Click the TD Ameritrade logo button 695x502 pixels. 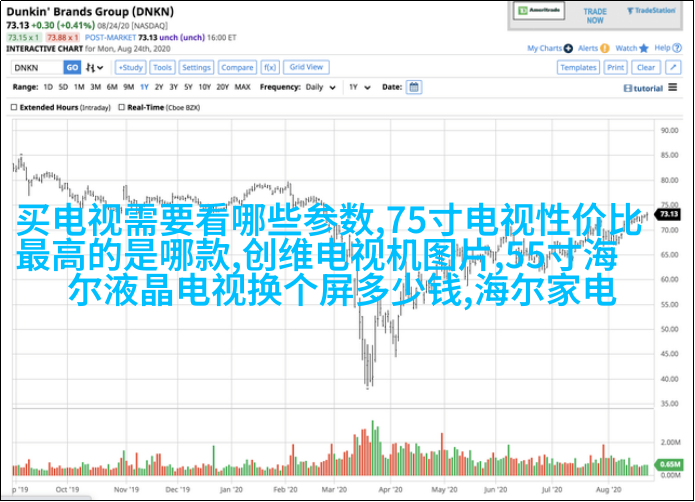pyautogui.click(x=539, y=10)
